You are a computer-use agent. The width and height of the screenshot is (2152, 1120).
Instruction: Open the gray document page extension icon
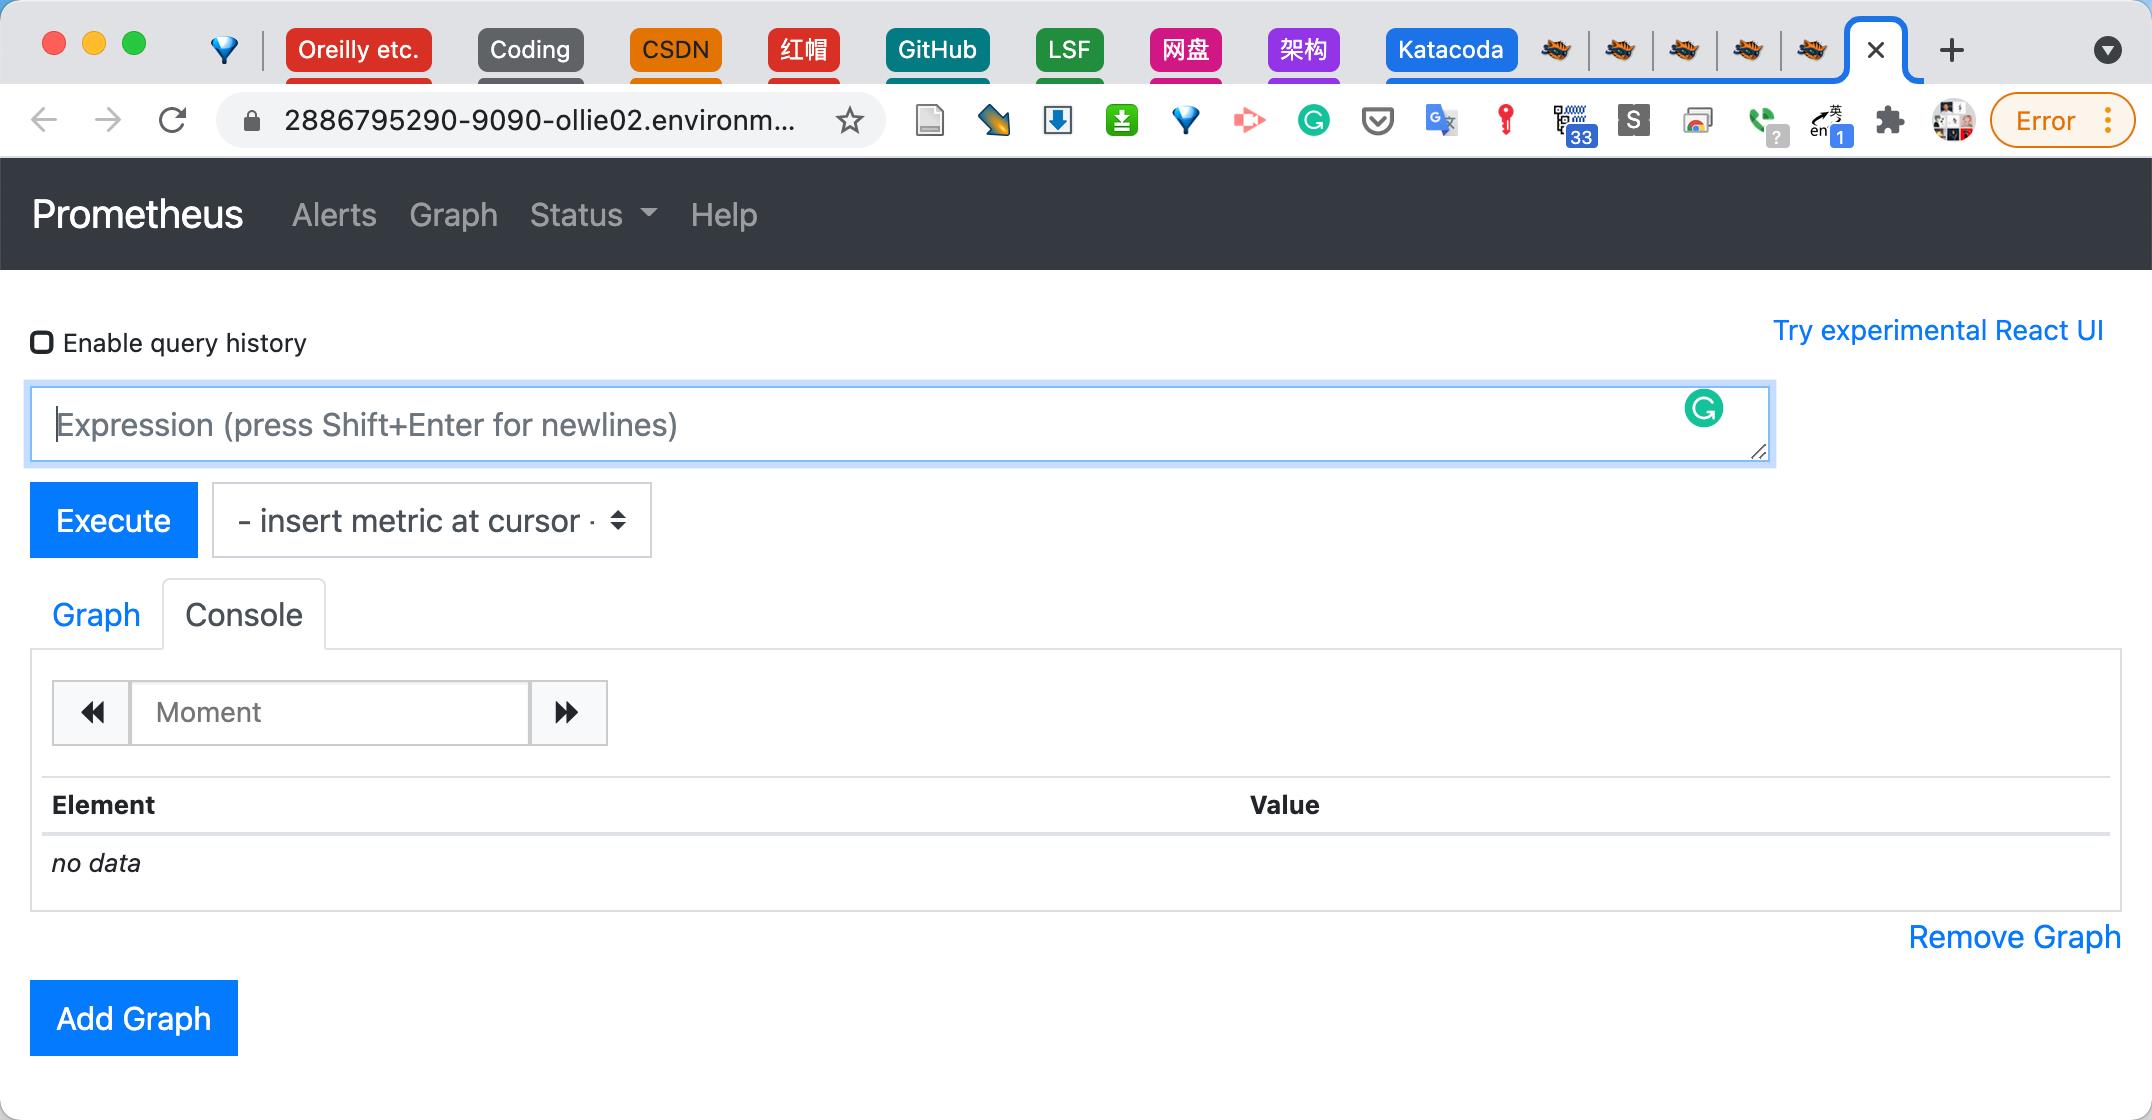pos(930,121)
